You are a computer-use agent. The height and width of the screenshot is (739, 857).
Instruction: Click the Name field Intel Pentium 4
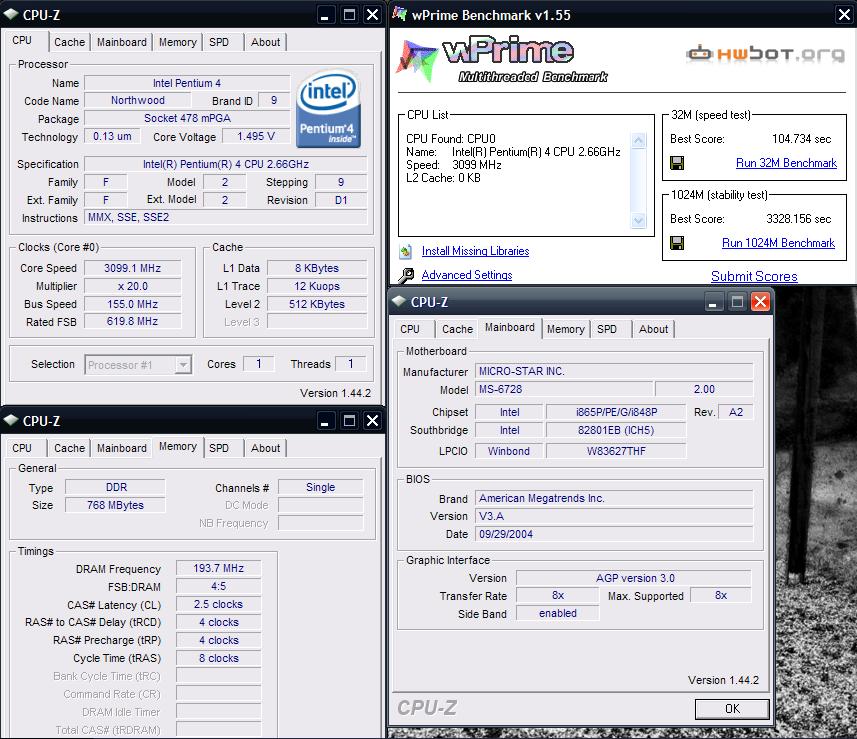coord(187,83)
